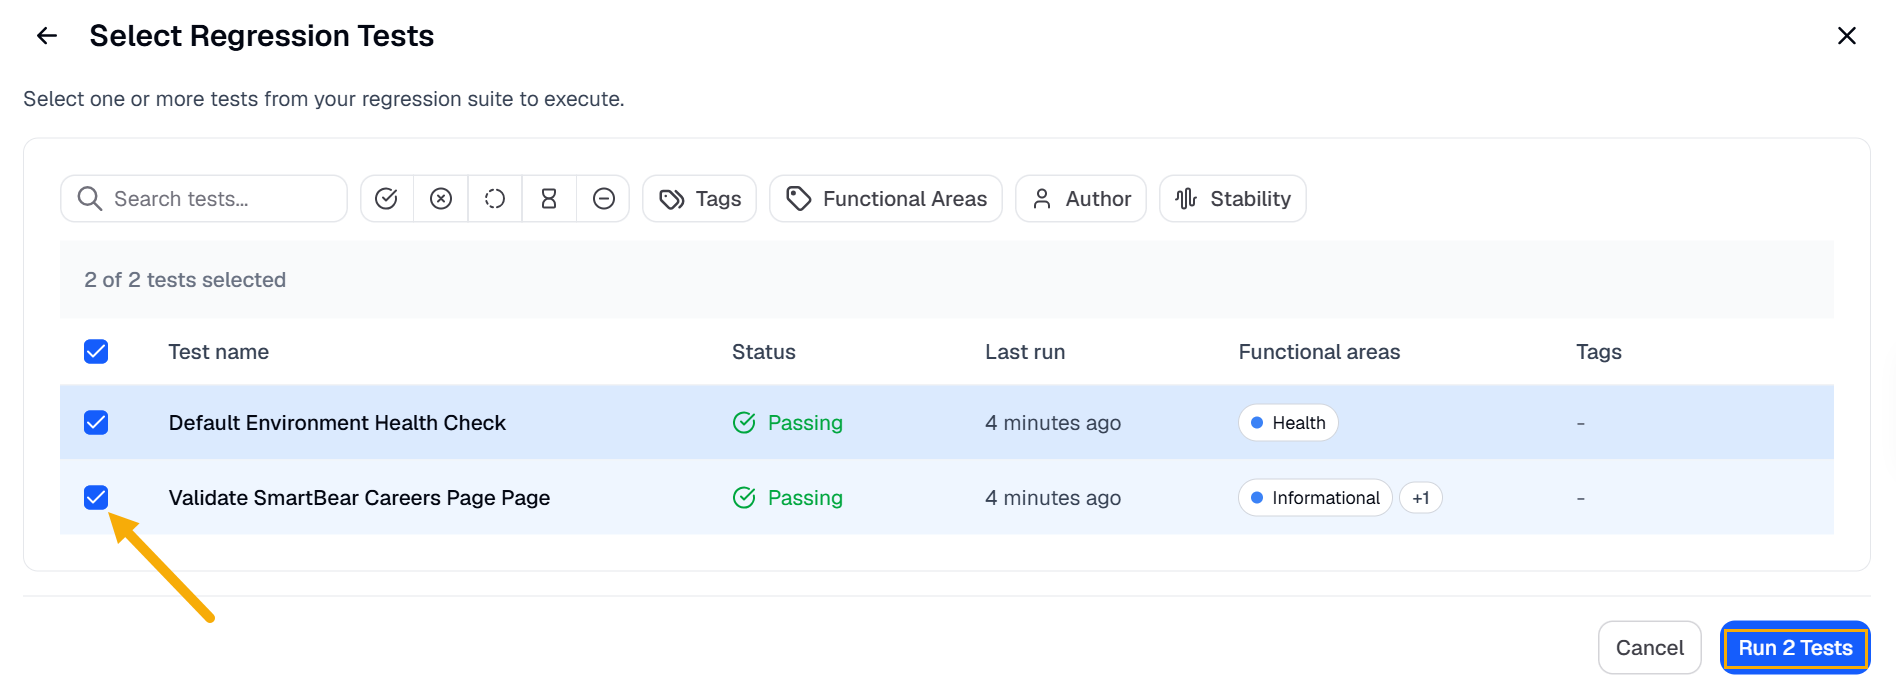1896x695 pixels.
Task: Click the Health functional area badge
Action: pyautogui.click(x=1288, y=423)
